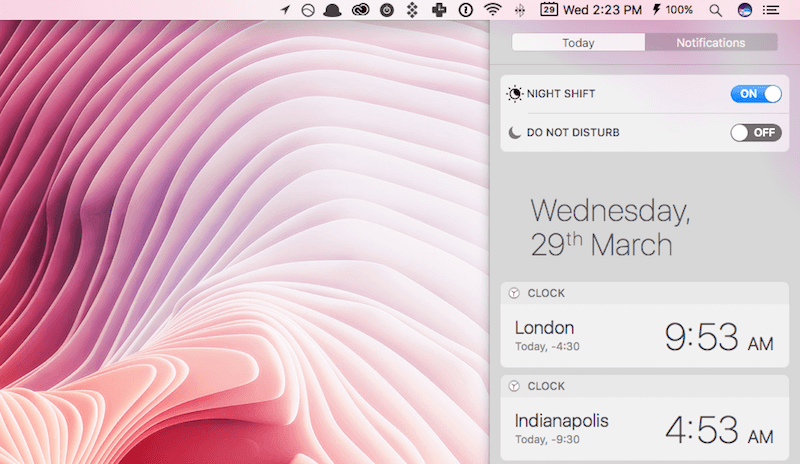Open the Wi-Fi status menu
800x464 pixels.
pyautogui.click(x=492, y=10)
